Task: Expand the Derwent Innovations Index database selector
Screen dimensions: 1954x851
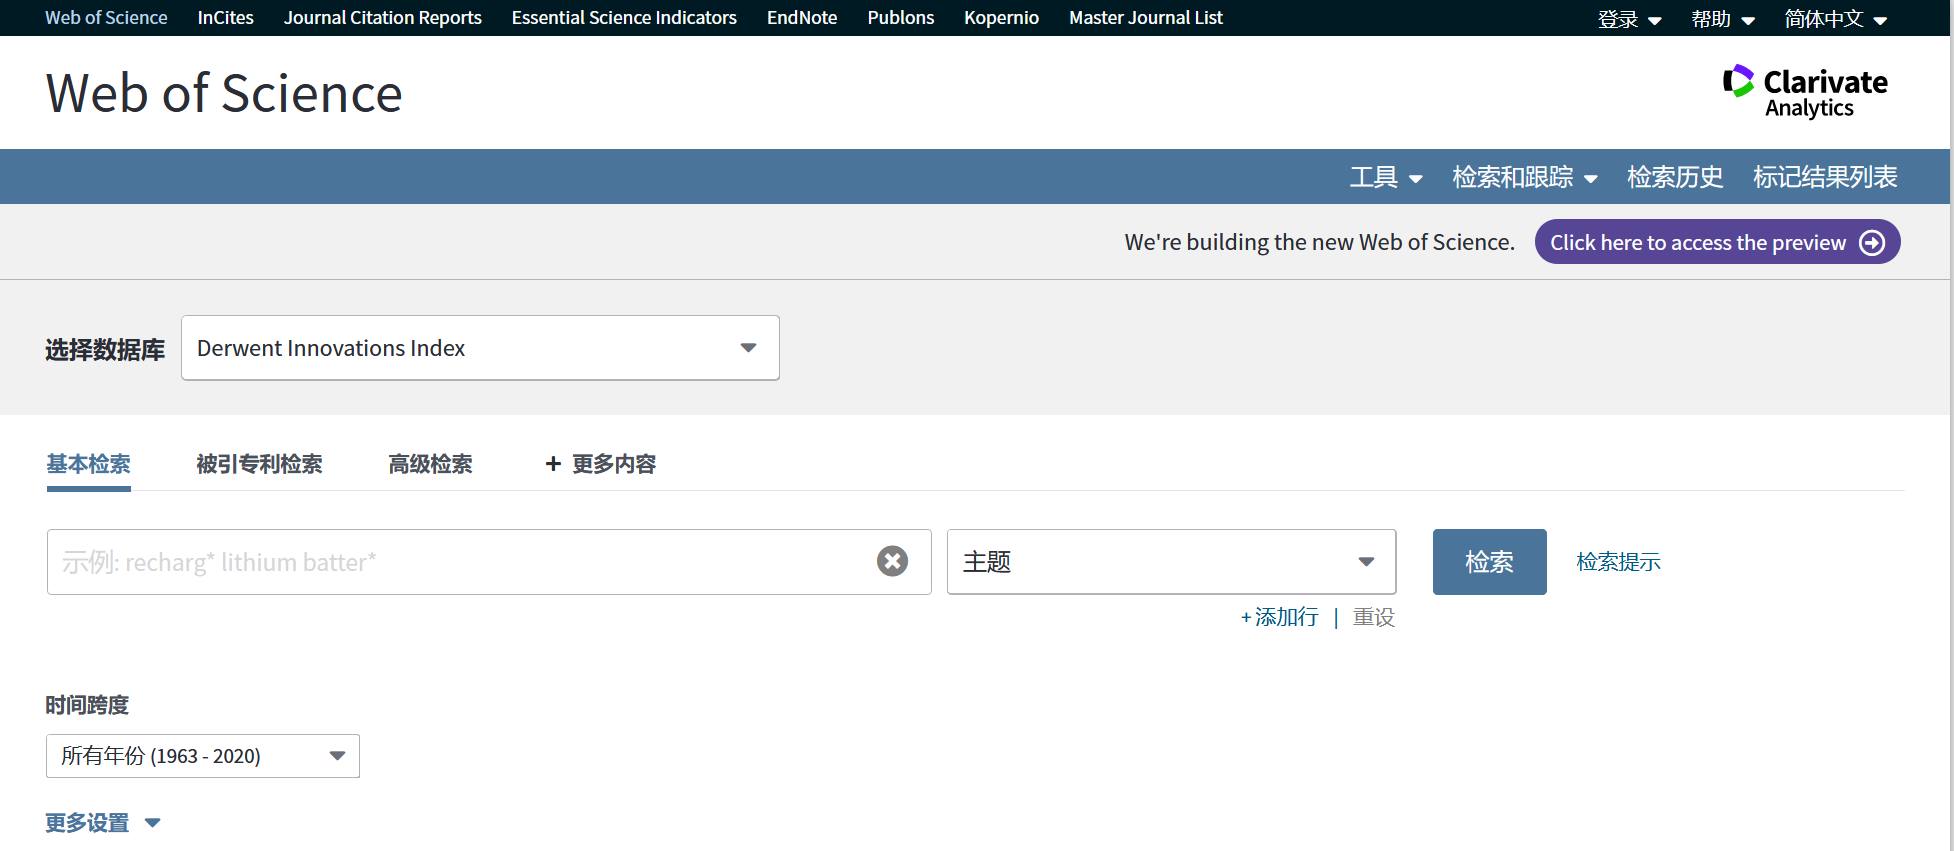Action: [480, 348]
